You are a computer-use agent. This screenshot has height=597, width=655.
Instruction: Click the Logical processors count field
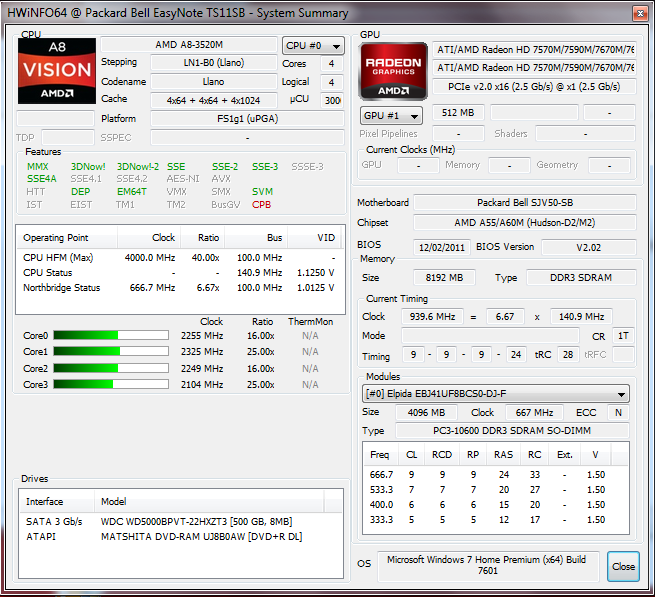pyautogui.click(x=332, y=82)
